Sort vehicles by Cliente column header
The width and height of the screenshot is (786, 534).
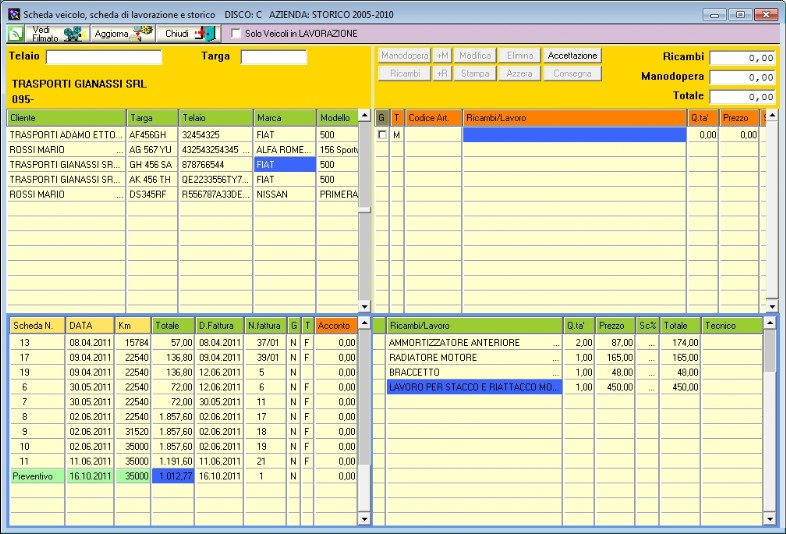(66, 118)
